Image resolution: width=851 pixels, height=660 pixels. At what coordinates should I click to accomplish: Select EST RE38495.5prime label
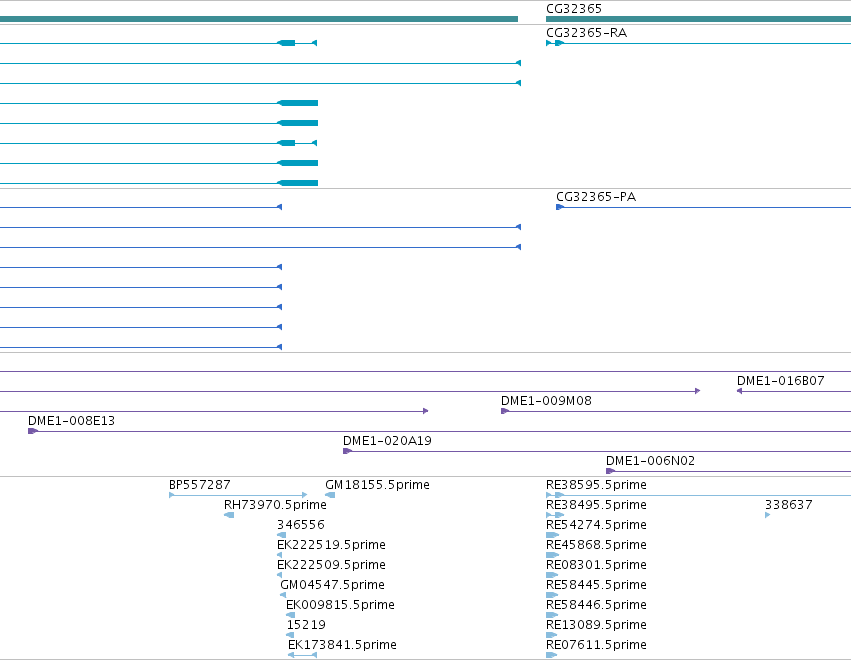(x=596, y=505)
